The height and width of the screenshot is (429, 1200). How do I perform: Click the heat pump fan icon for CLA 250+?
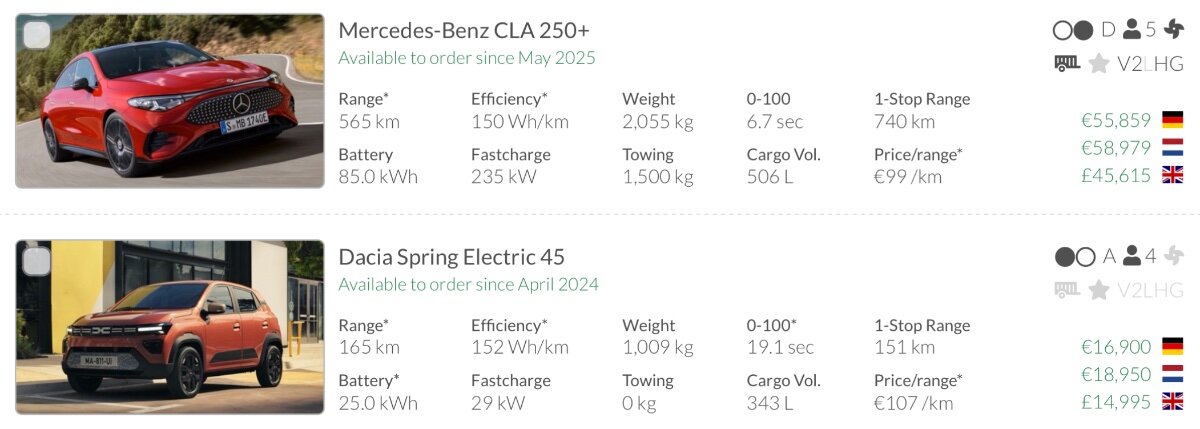(1173, 30)
